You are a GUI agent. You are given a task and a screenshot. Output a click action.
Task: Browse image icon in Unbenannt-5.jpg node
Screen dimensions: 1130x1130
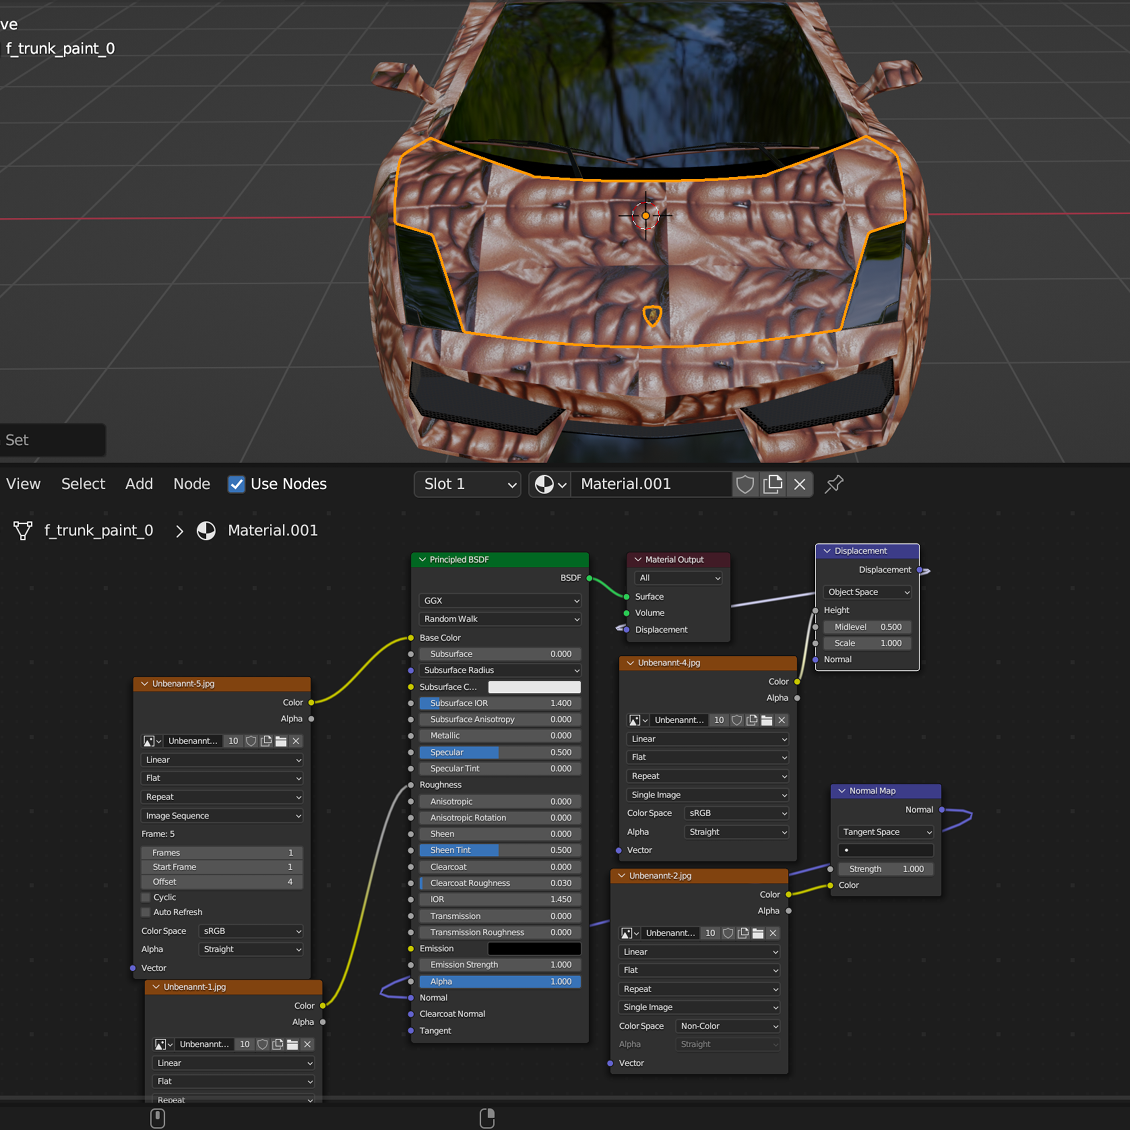point(152,741)
